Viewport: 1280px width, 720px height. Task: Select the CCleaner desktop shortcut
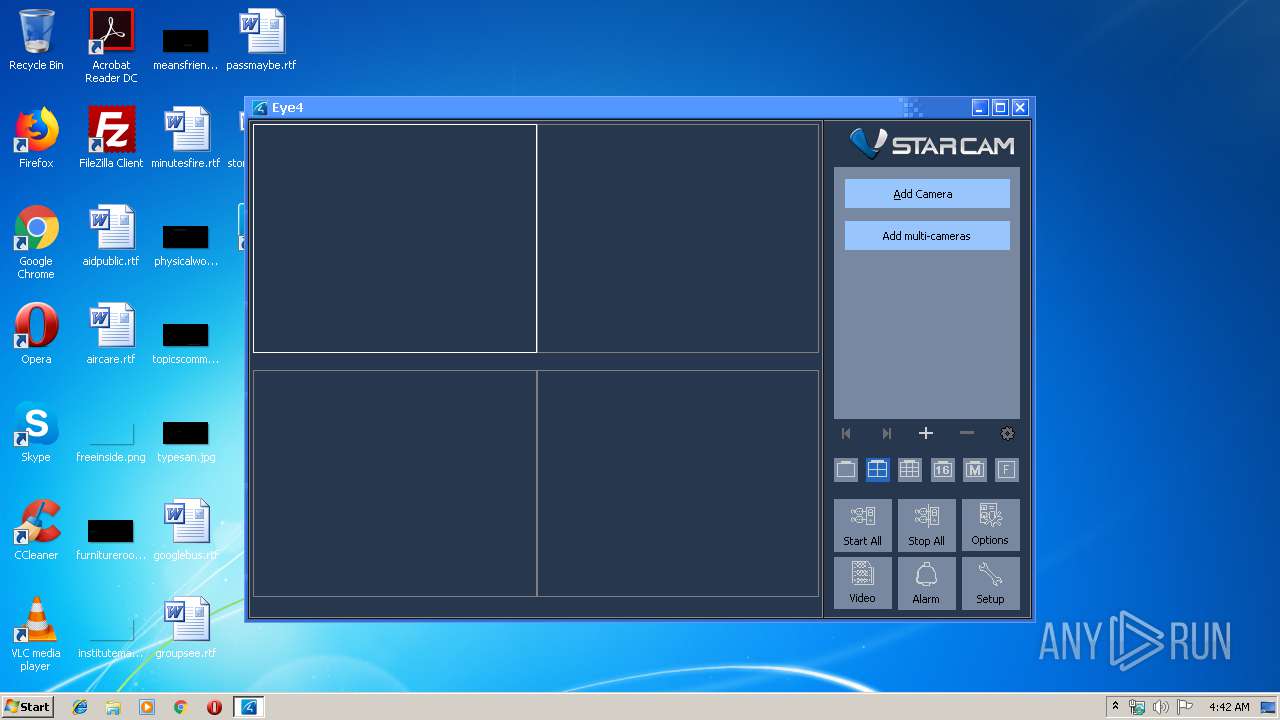(36, 530)
